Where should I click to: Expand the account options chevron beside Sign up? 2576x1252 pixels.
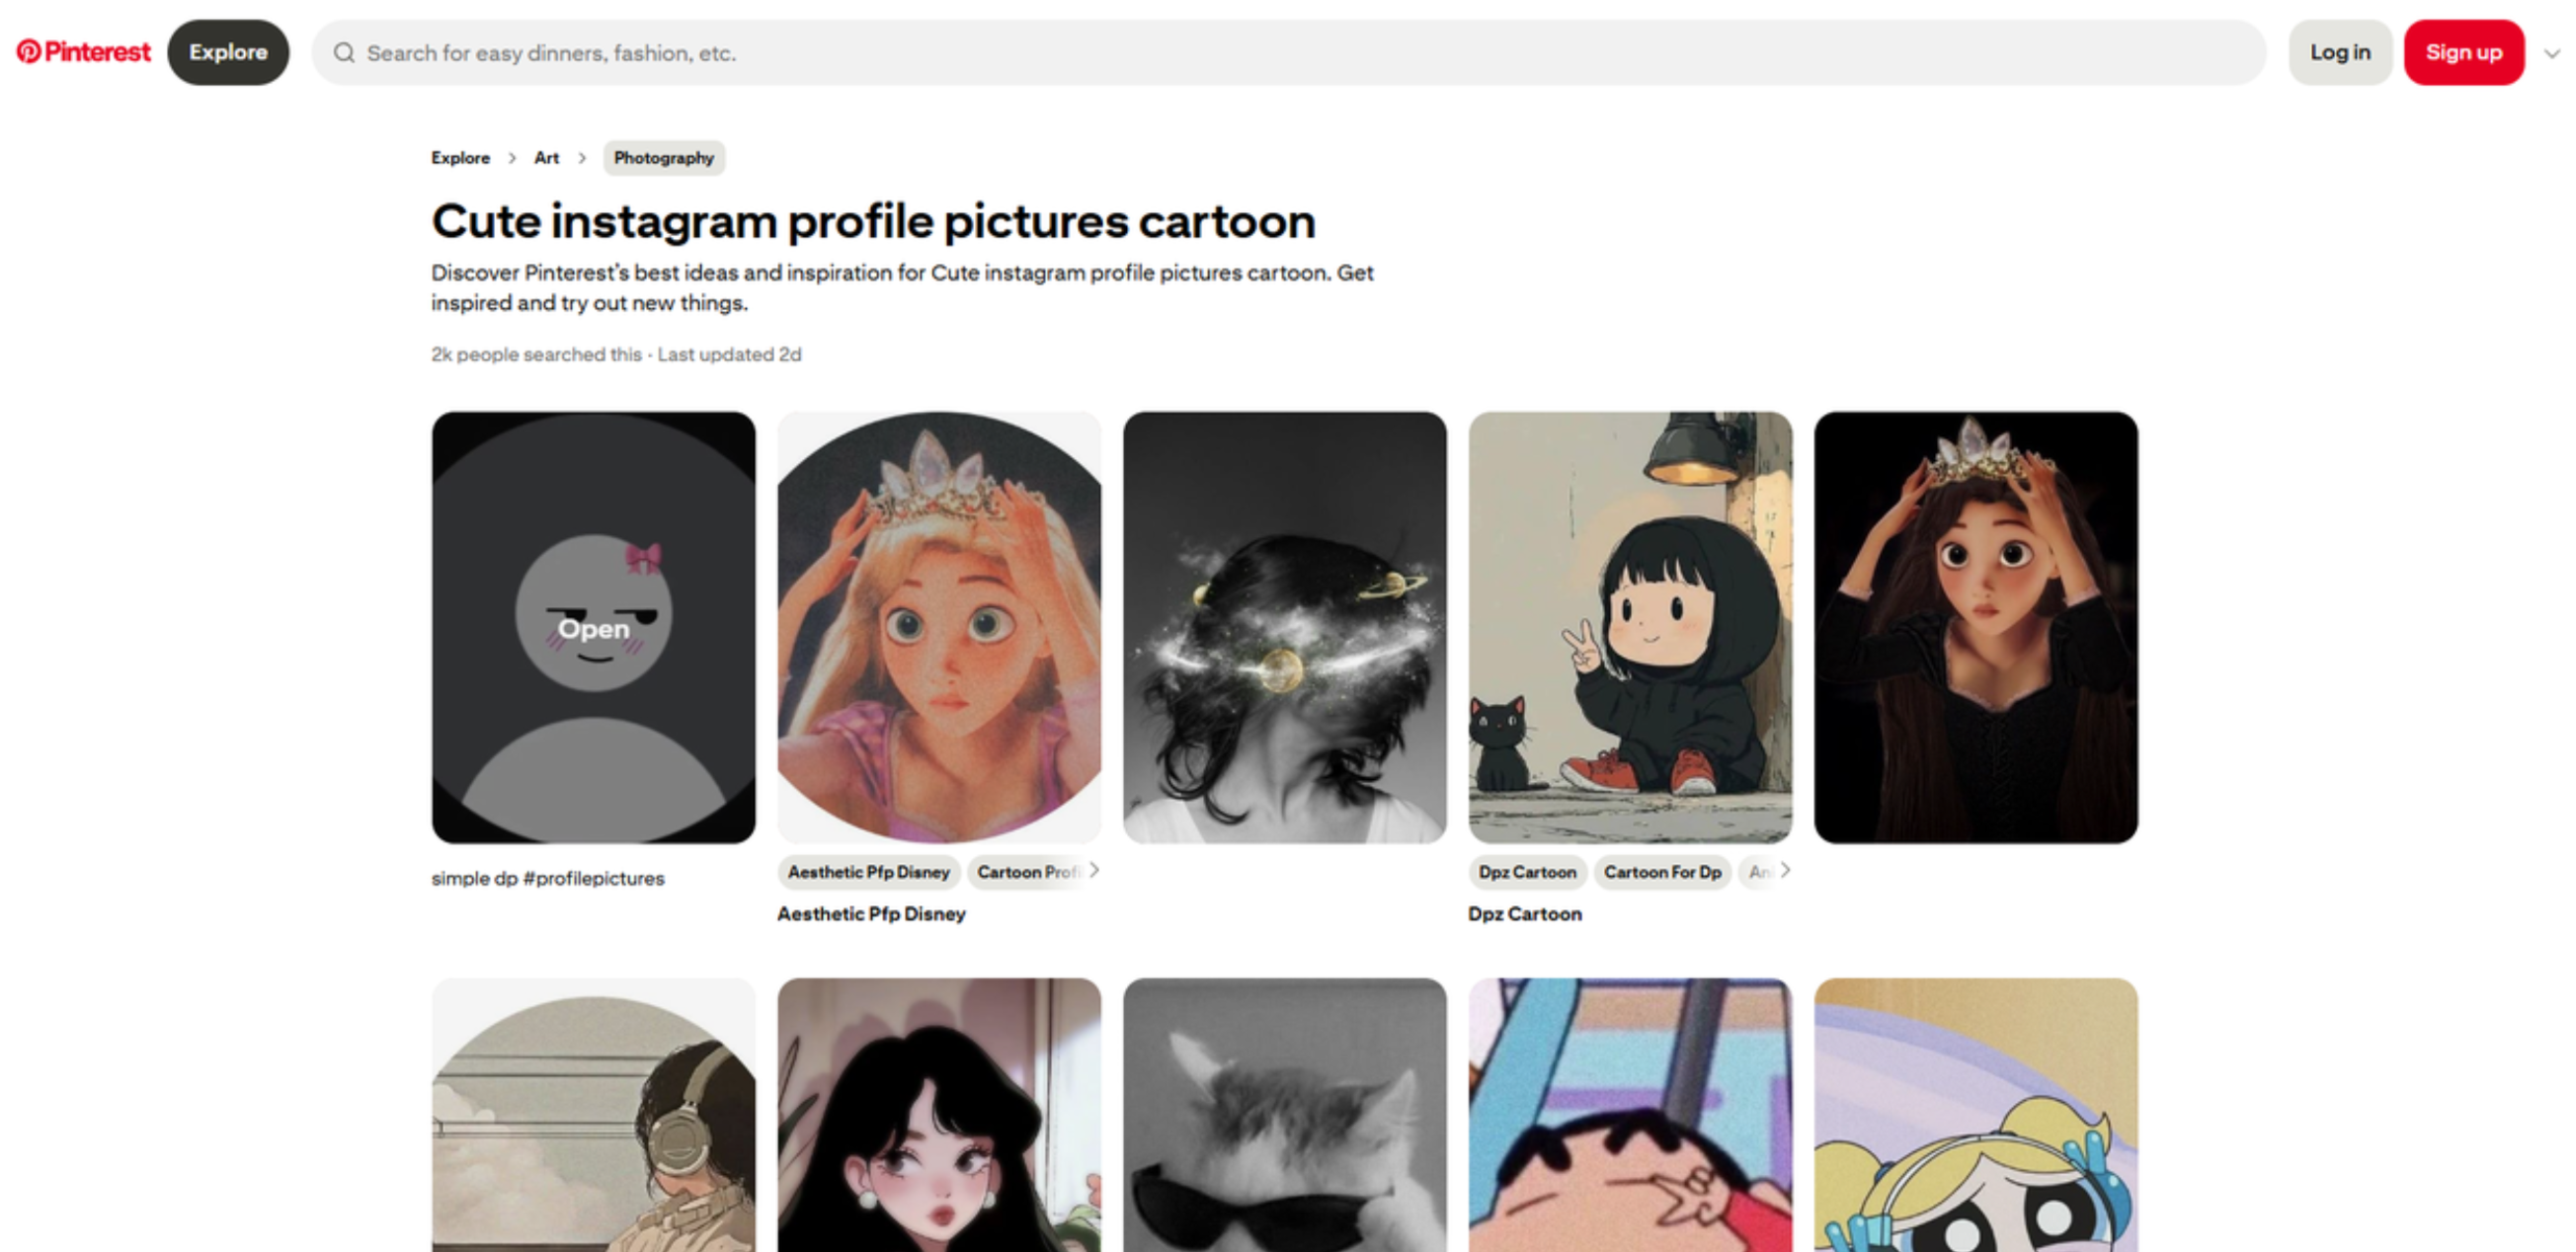tap(2548, 53)
